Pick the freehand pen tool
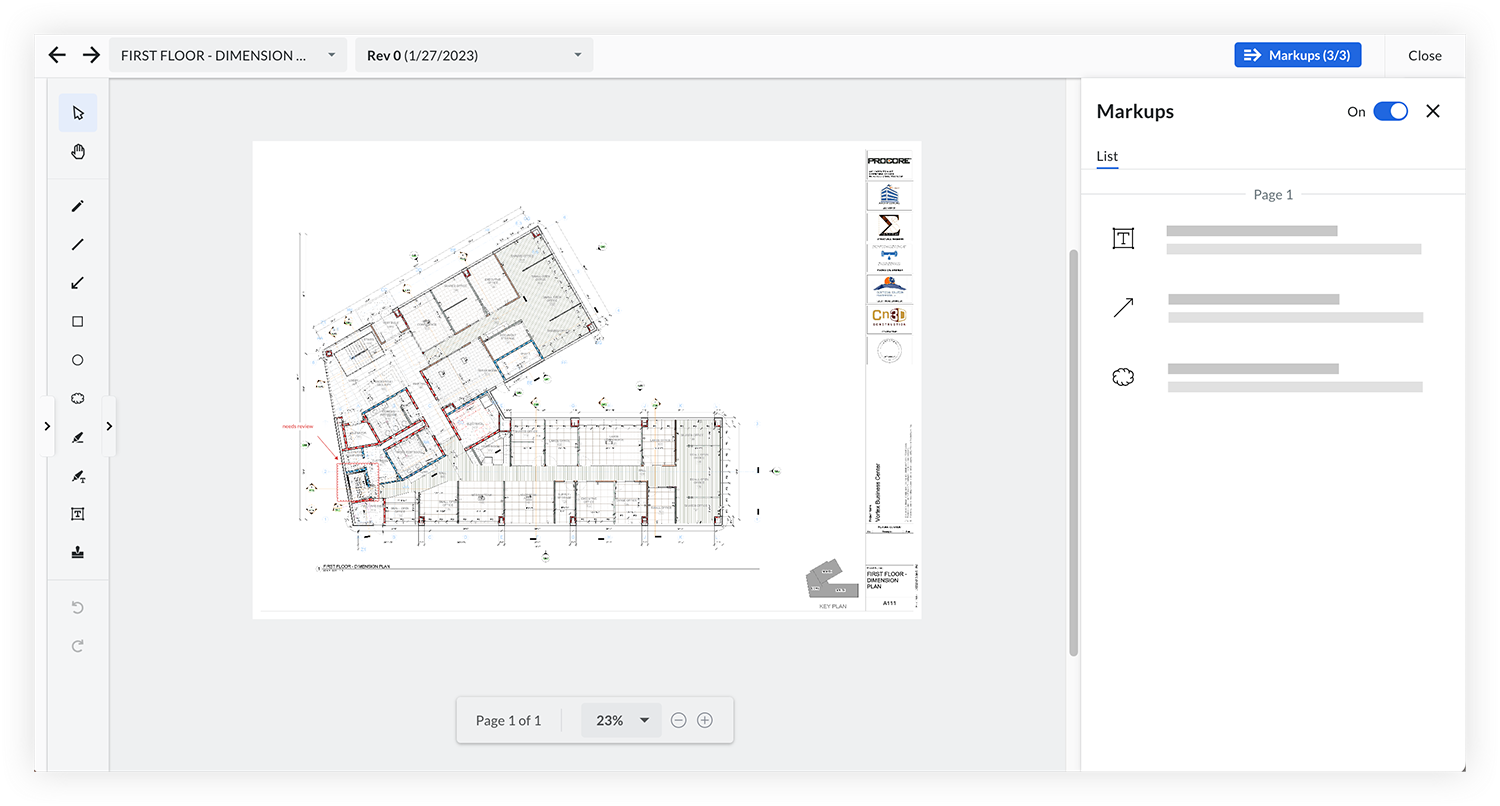Image resolution: width=1500 pixels, height=806 pixels. (78, 206)
